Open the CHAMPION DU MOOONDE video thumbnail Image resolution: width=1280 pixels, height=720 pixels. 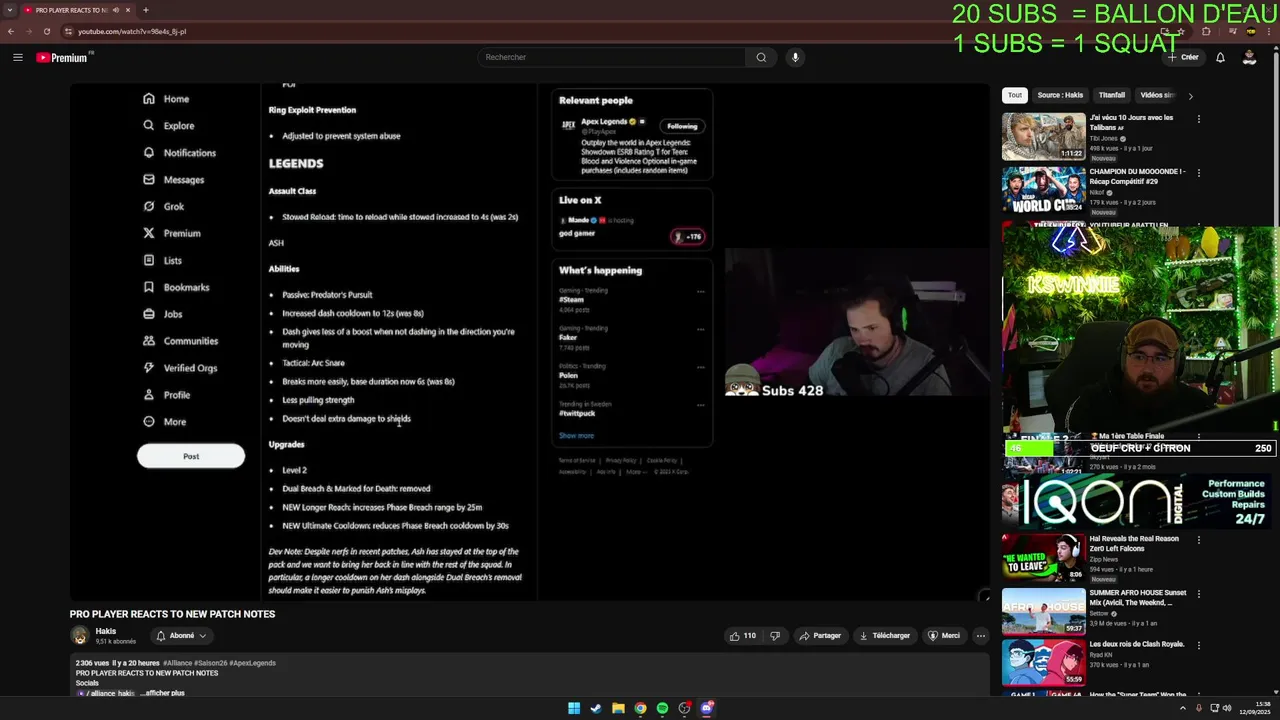point(1044,190)
